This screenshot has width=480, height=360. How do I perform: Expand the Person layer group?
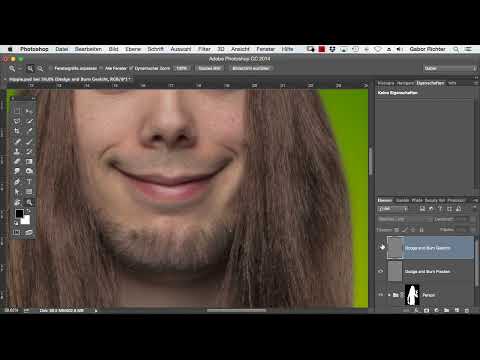[x=389, y=295]
